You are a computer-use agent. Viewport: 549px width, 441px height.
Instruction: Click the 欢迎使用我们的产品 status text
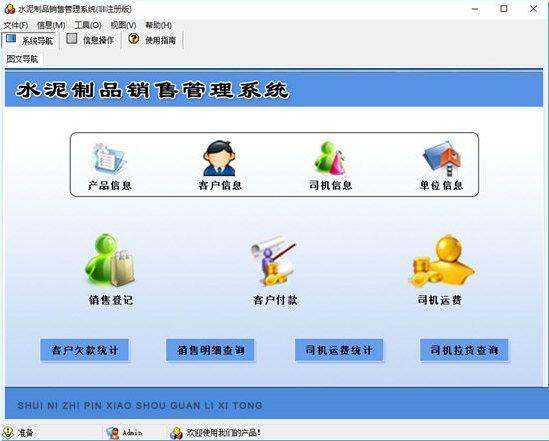[224, 433]
